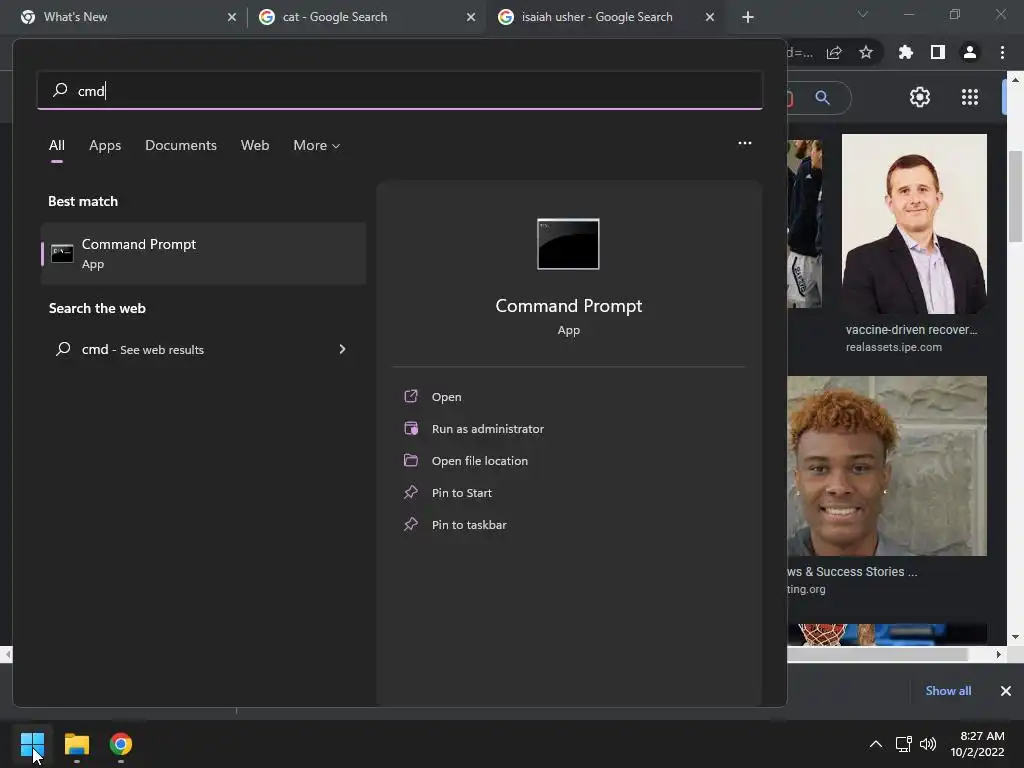Click Open action for Command Prompt

(447, 397)
